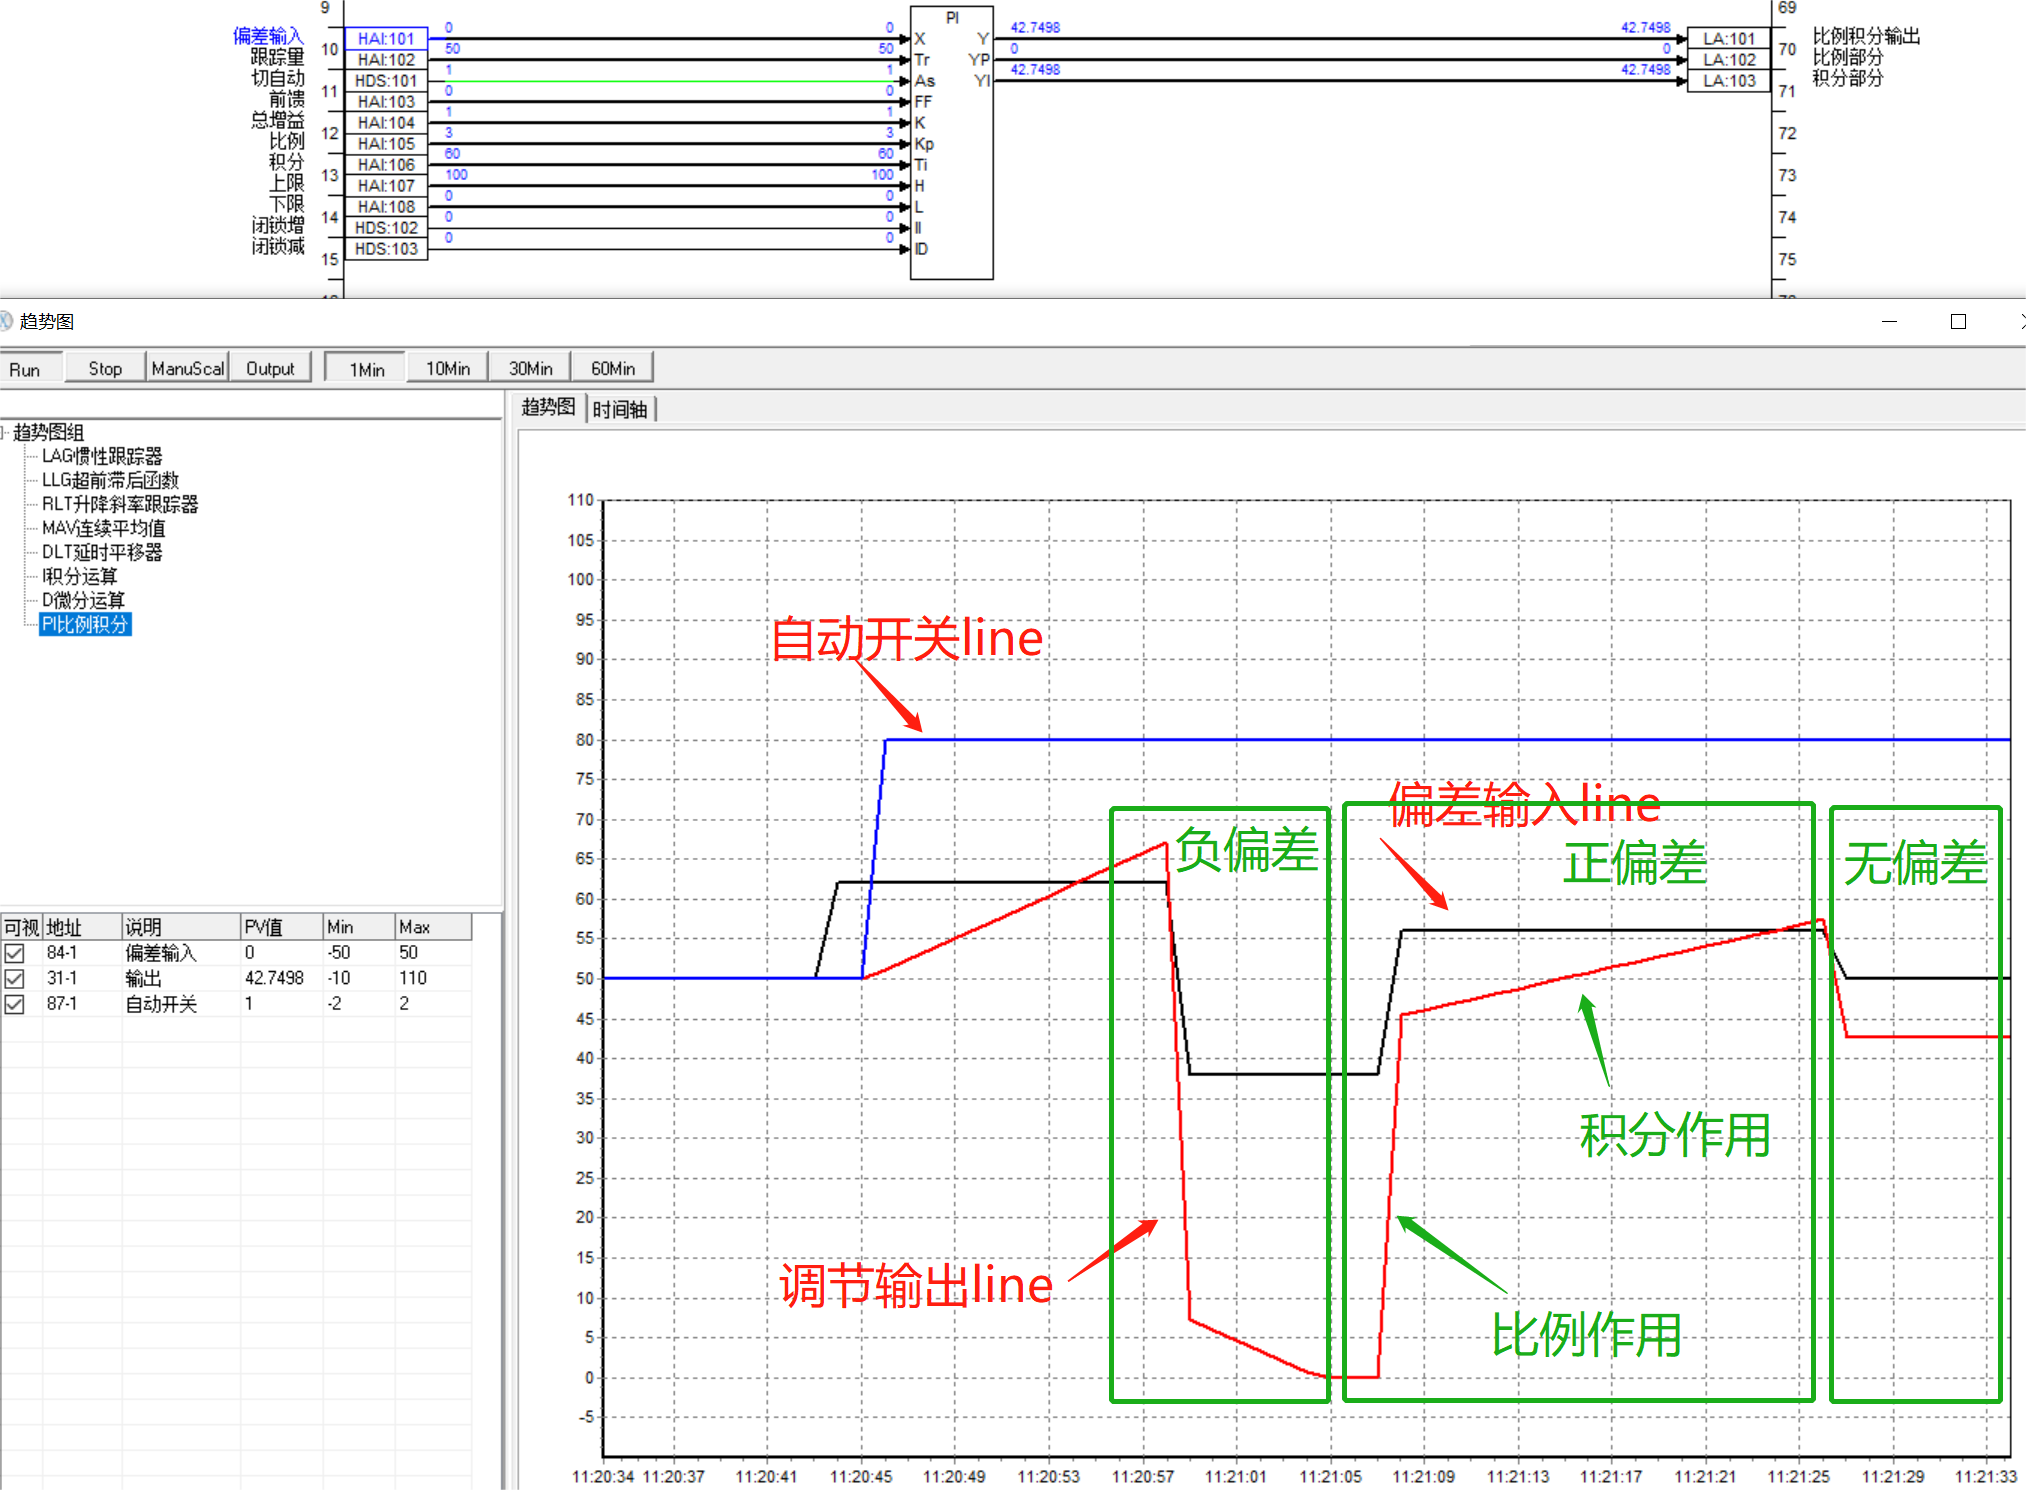Select the 60Min time range
2026x1490 pixels.
[x=612, y=368]
